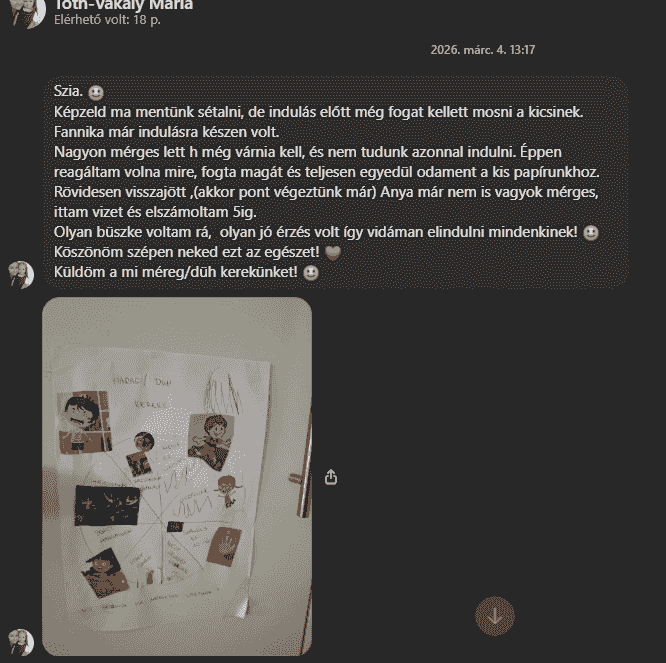This screenshot has height=663, width=666.
Task: Click sender avatar beside the photo message
Action: tap(21, 642)
